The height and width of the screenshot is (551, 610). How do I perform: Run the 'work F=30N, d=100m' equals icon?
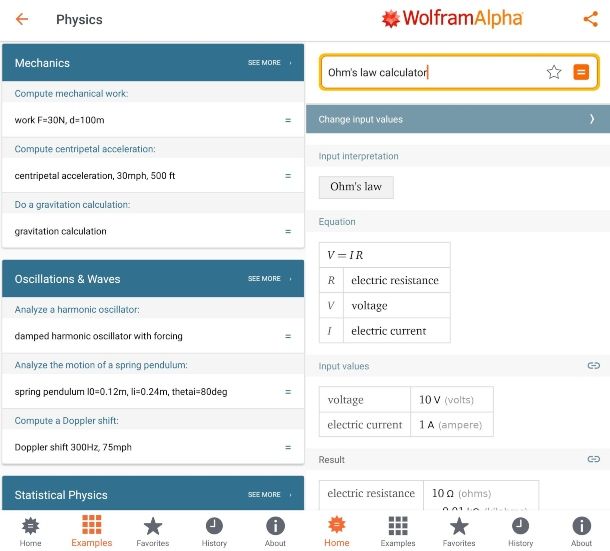pos(288,120)
